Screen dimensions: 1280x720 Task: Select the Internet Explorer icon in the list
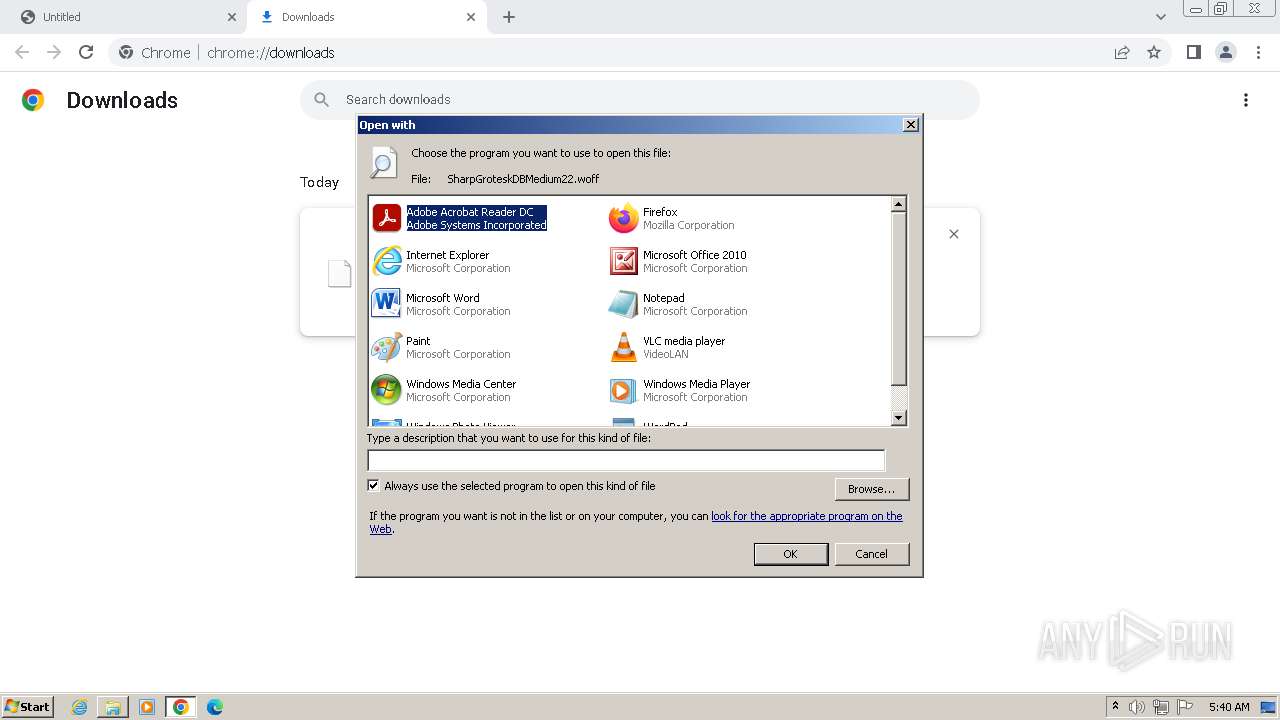[386, 261]
